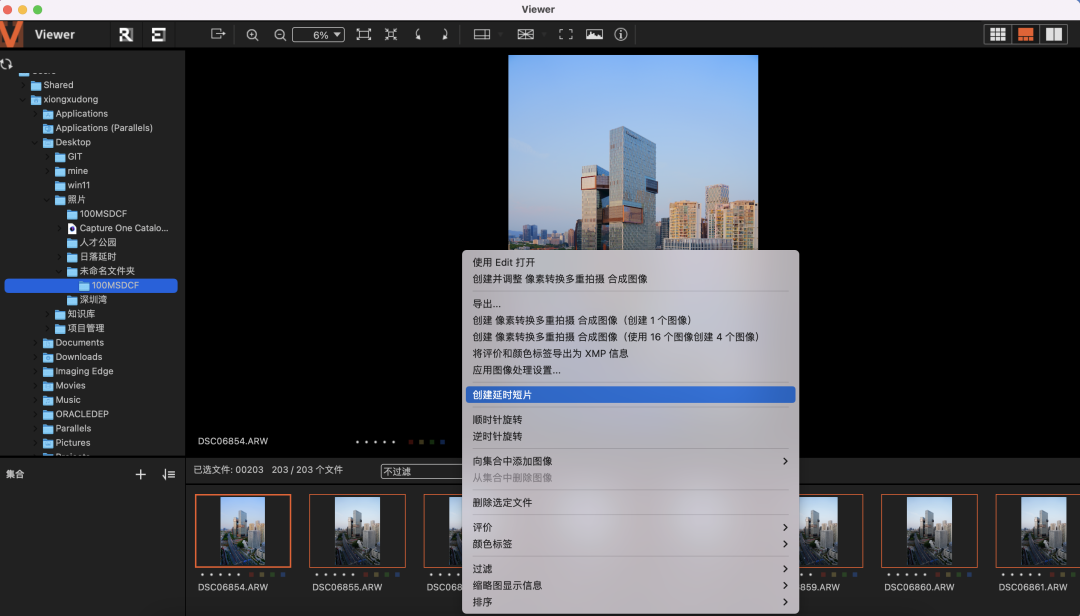This screenshot has width=1080, height=616.
Task: Click the pixel-for-pixel zoom icon
Action: [391, 34]
